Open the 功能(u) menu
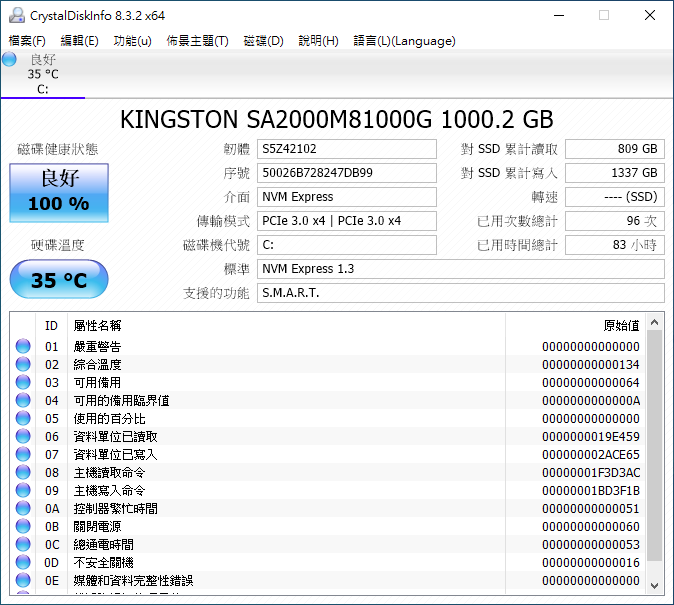 (132, 41)
